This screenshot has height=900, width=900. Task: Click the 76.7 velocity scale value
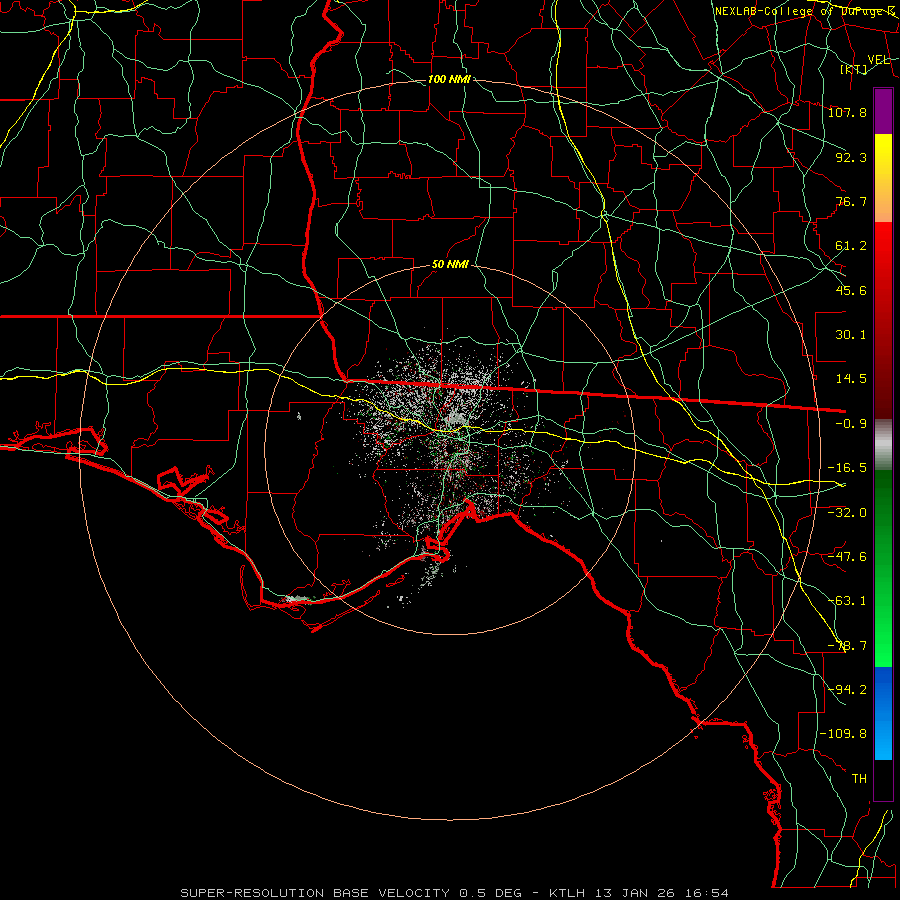point(851,201)
